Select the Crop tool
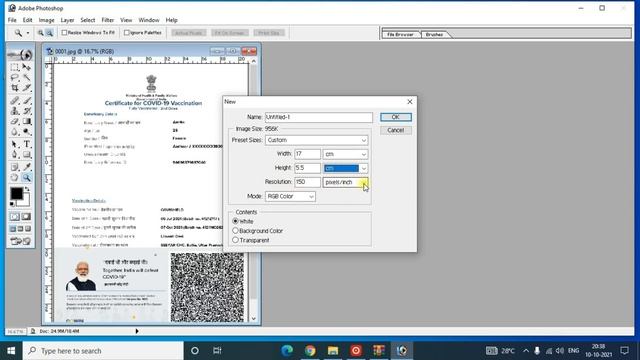 15,88
